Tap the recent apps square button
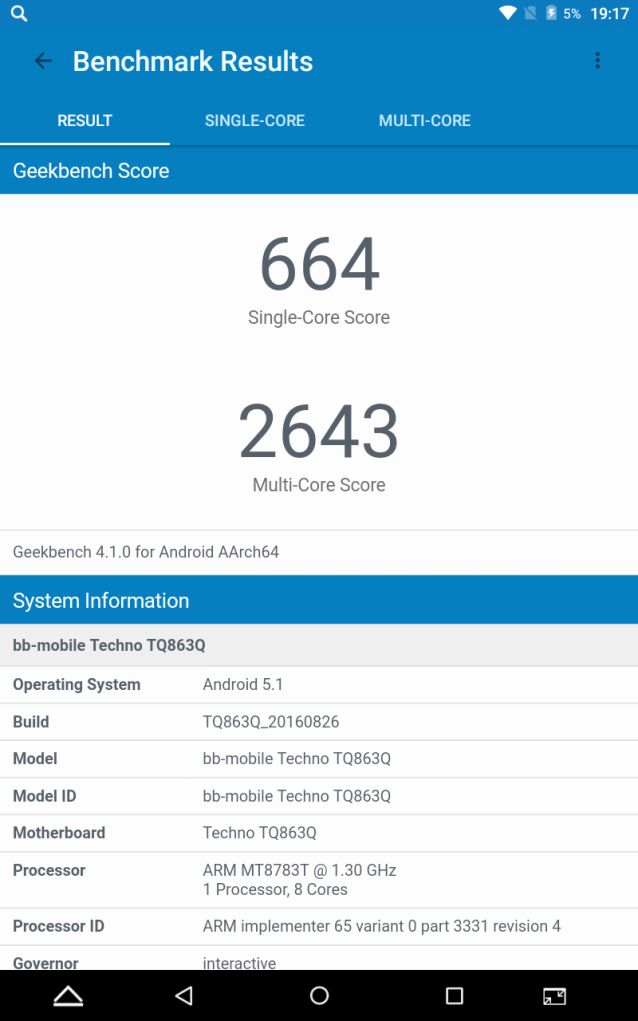This screenshot has width=638, height=1021. (454, 996)
